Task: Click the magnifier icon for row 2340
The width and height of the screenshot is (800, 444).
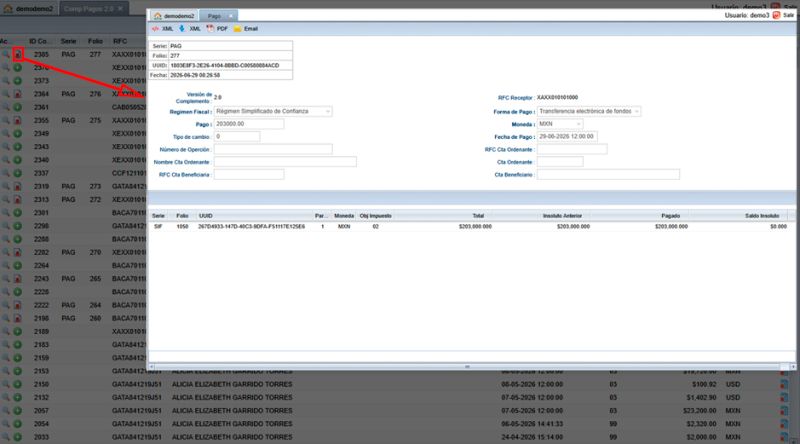Action: 6,160
